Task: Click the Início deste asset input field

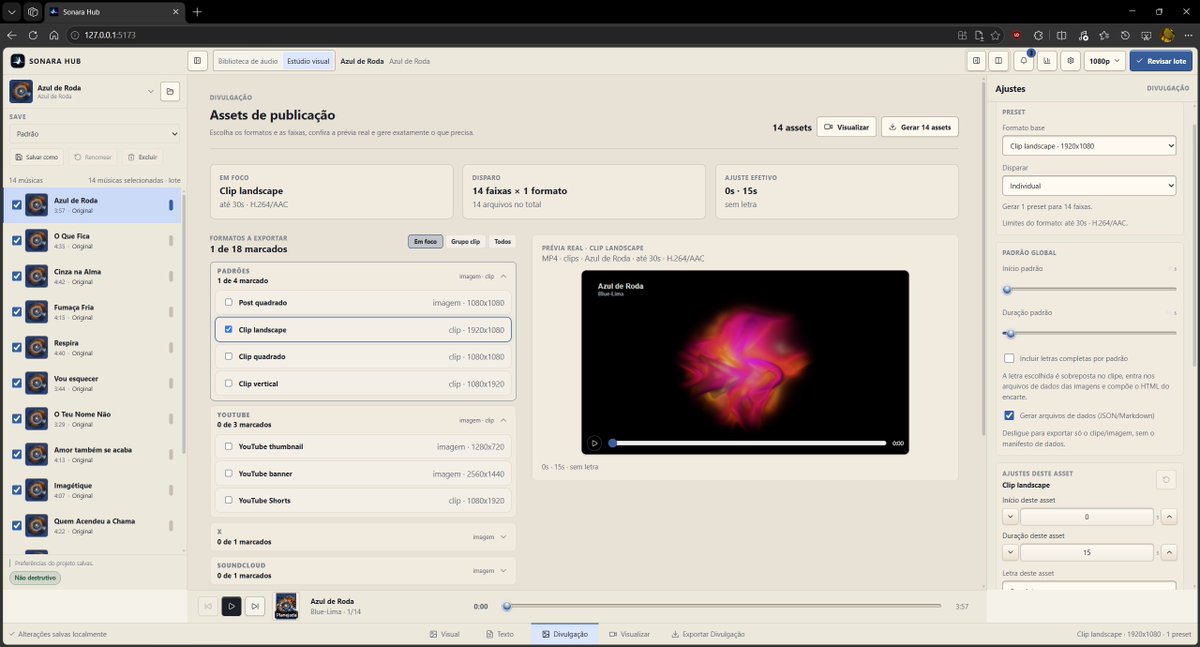Action: [x=1087, y=517]
